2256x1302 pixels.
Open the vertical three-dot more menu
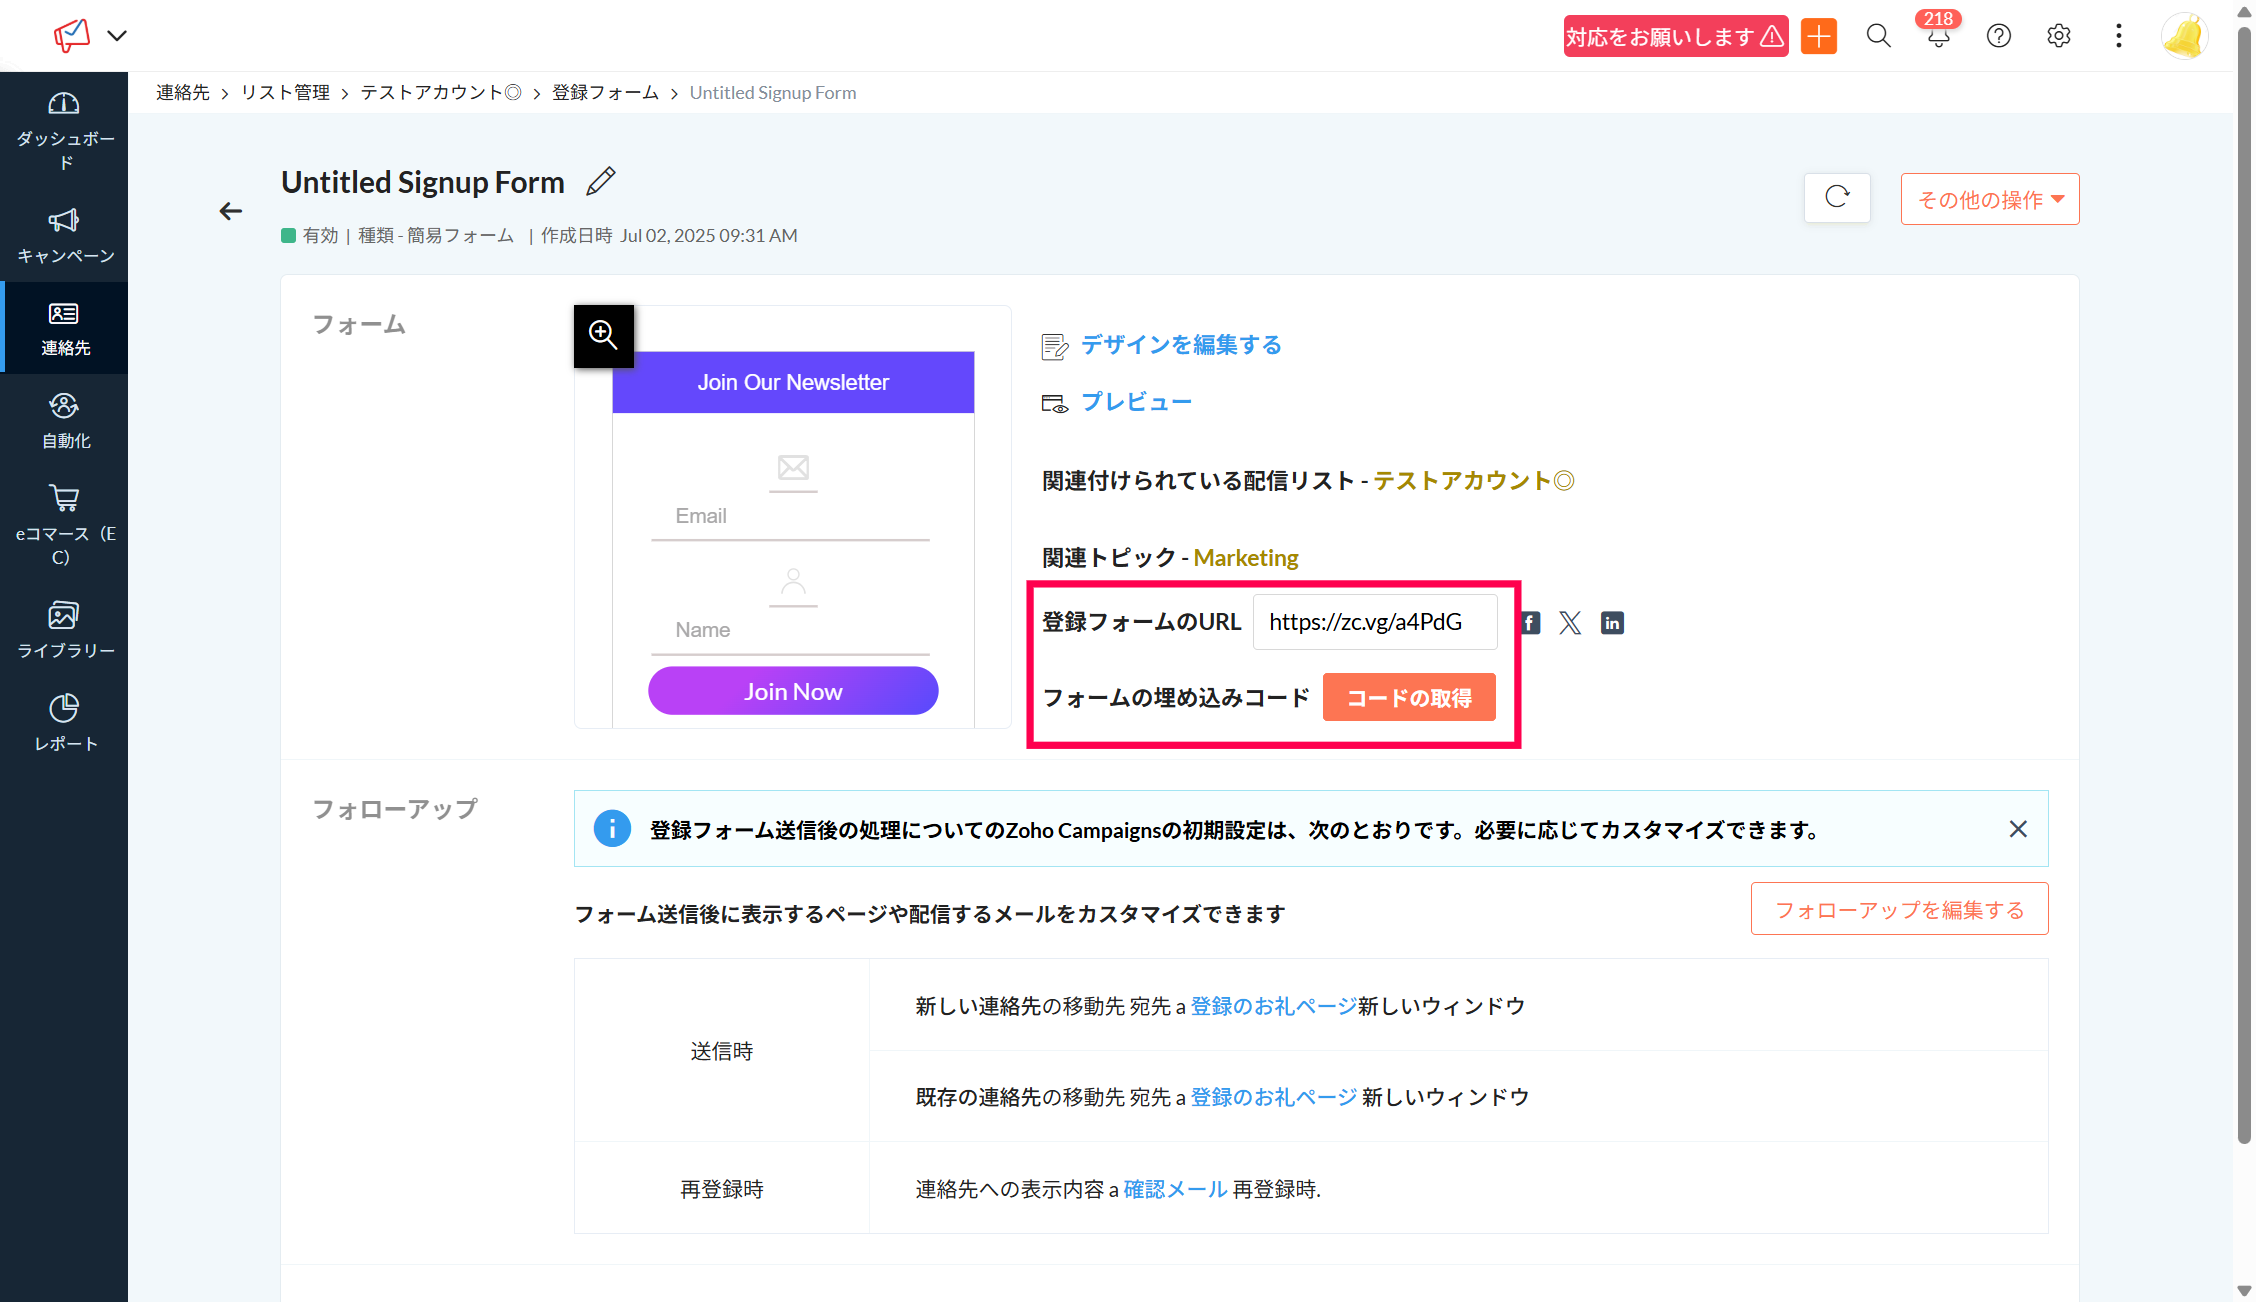coord(2118,37)
